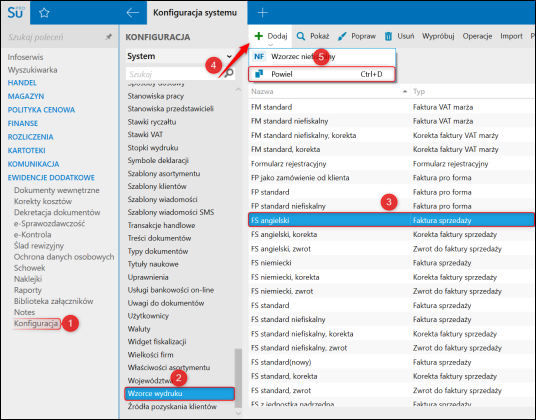Click the green plus Dodaj icon

(259, 36)
